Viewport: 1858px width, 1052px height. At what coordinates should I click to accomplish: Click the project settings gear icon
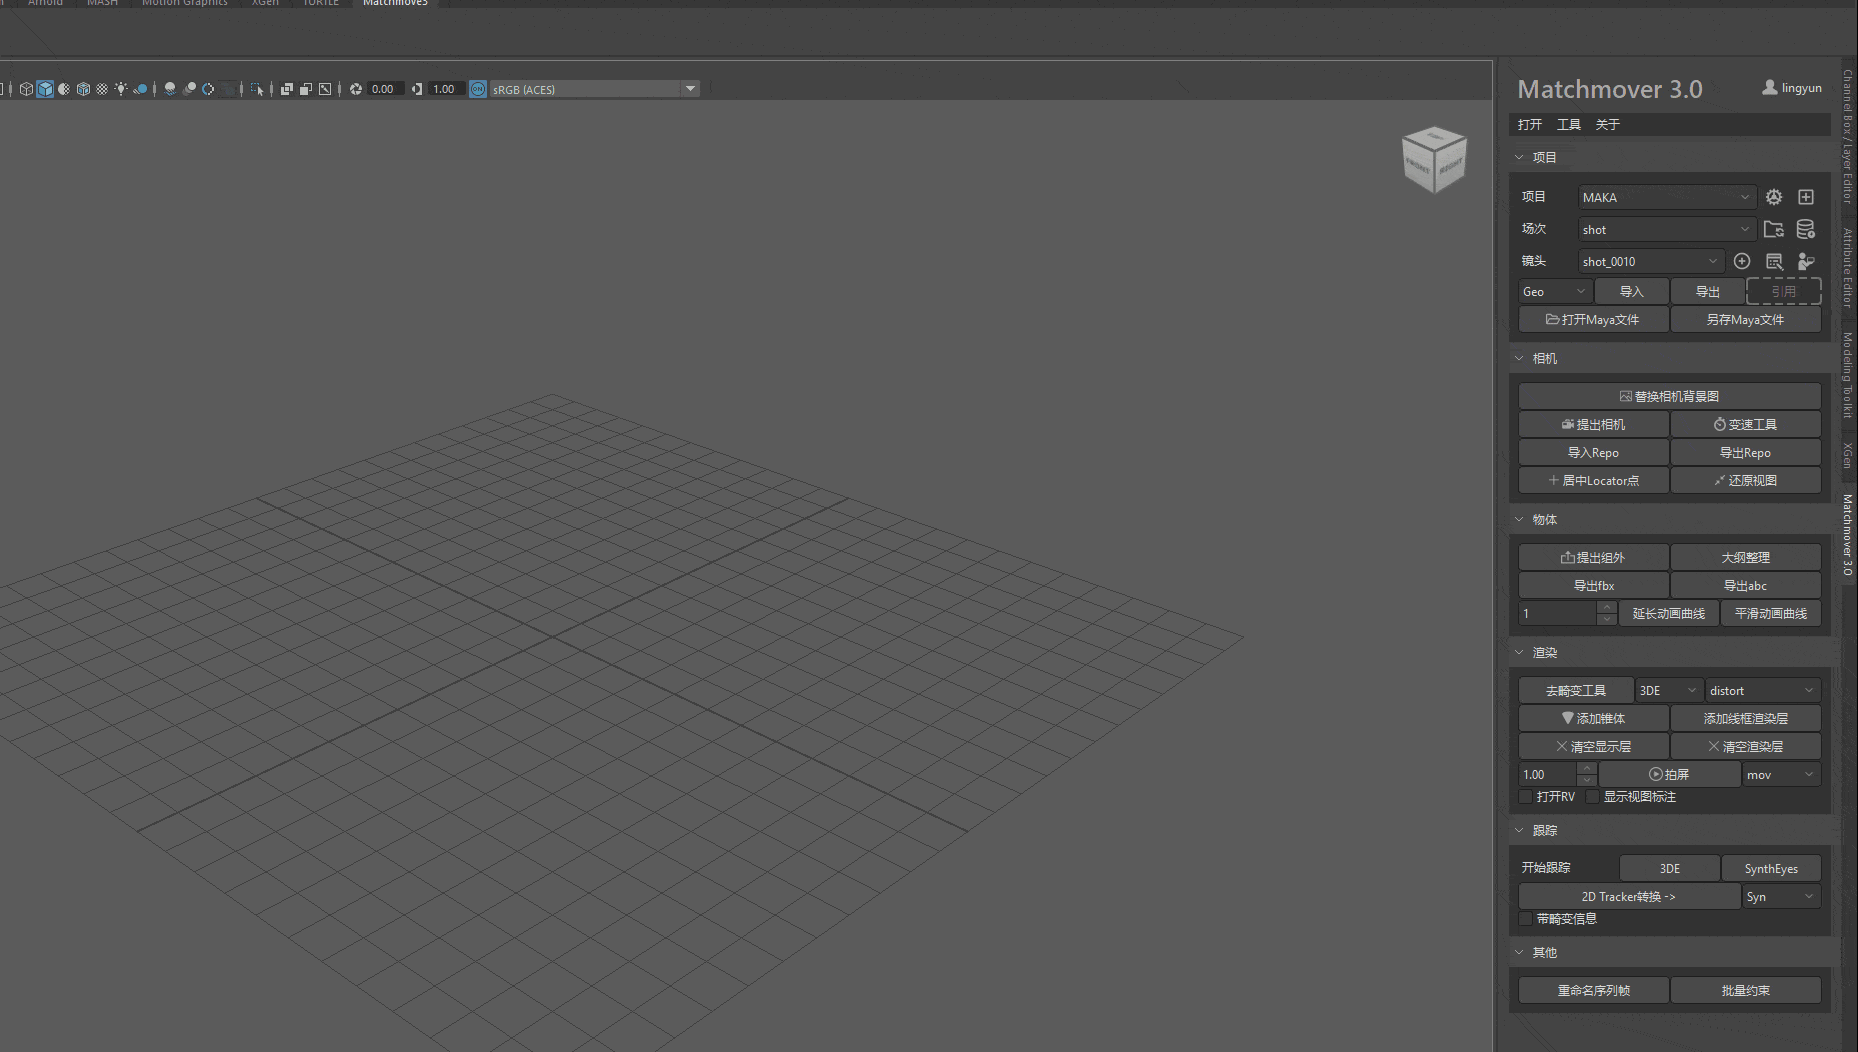[1773, 197]
